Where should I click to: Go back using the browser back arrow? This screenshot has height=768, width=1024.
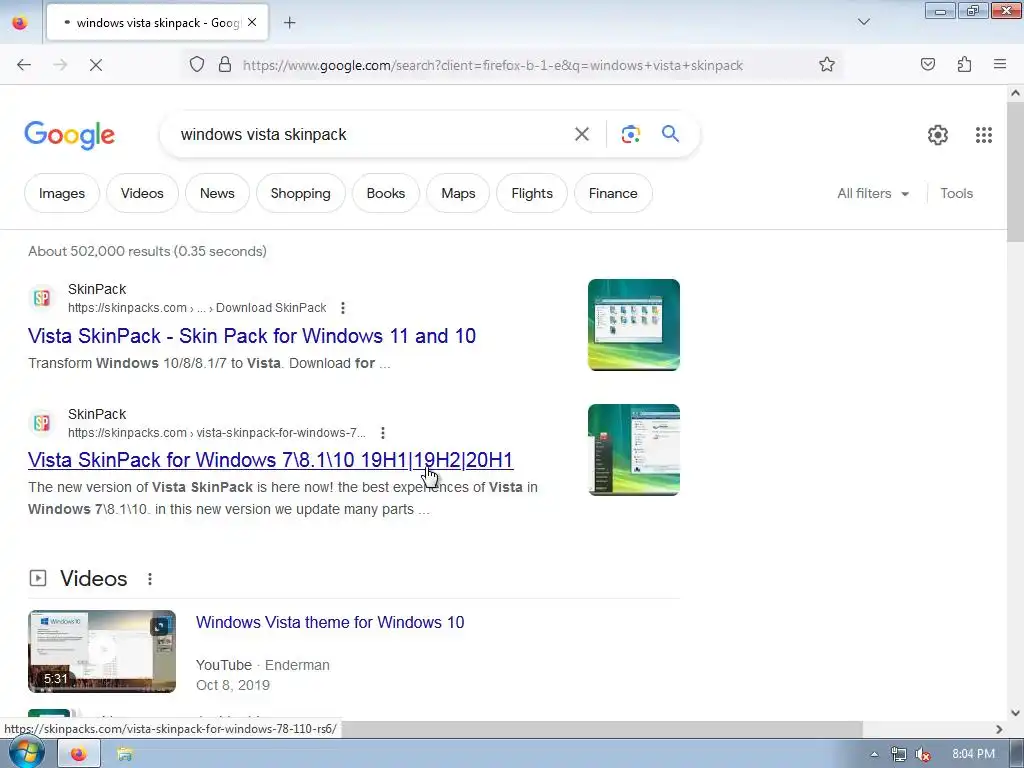(24, 65)
